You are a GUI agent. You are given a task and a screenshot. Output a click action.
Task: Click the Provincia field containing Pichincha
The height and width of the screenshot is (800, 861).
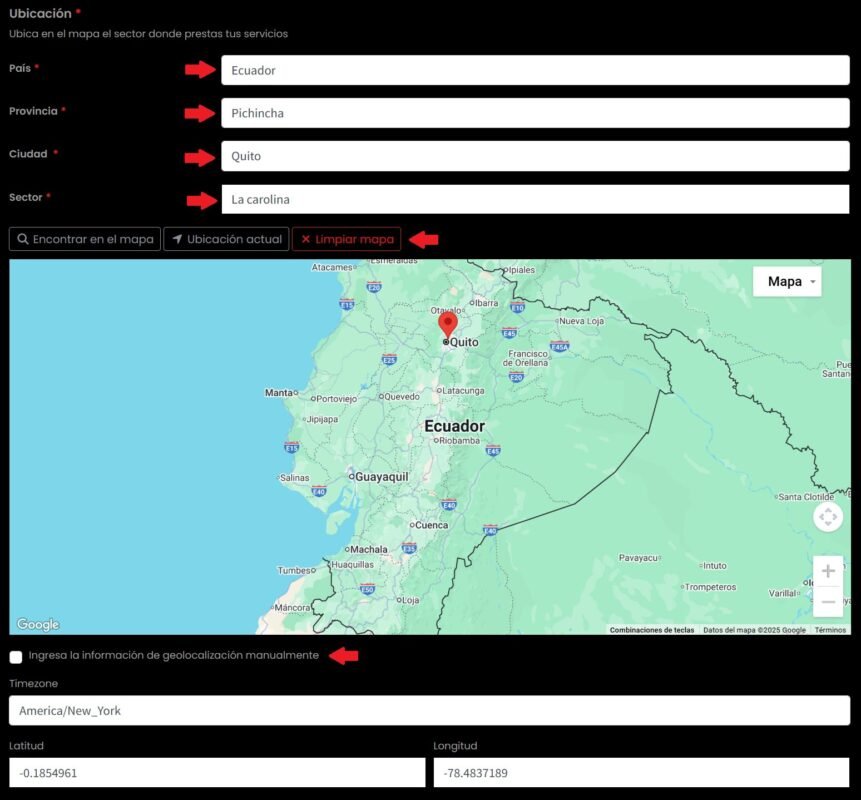tap(535, 113)
